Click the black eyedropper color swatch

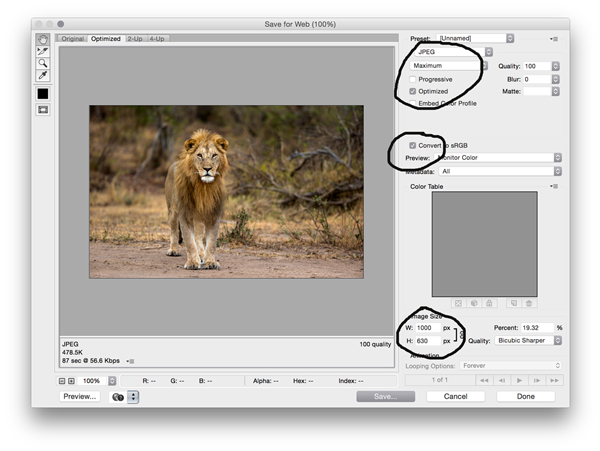(43, 93)
